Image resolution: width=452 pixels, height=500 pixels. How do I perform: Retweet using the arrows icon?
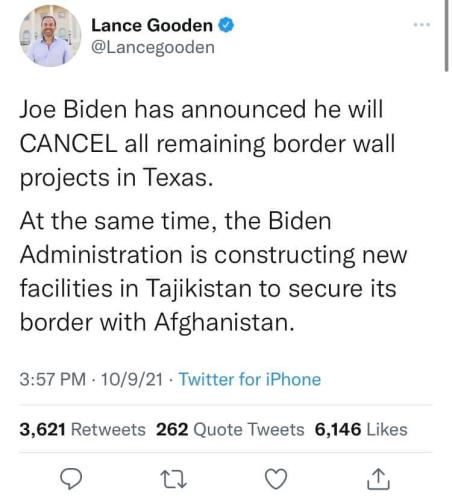pos(173,479)
